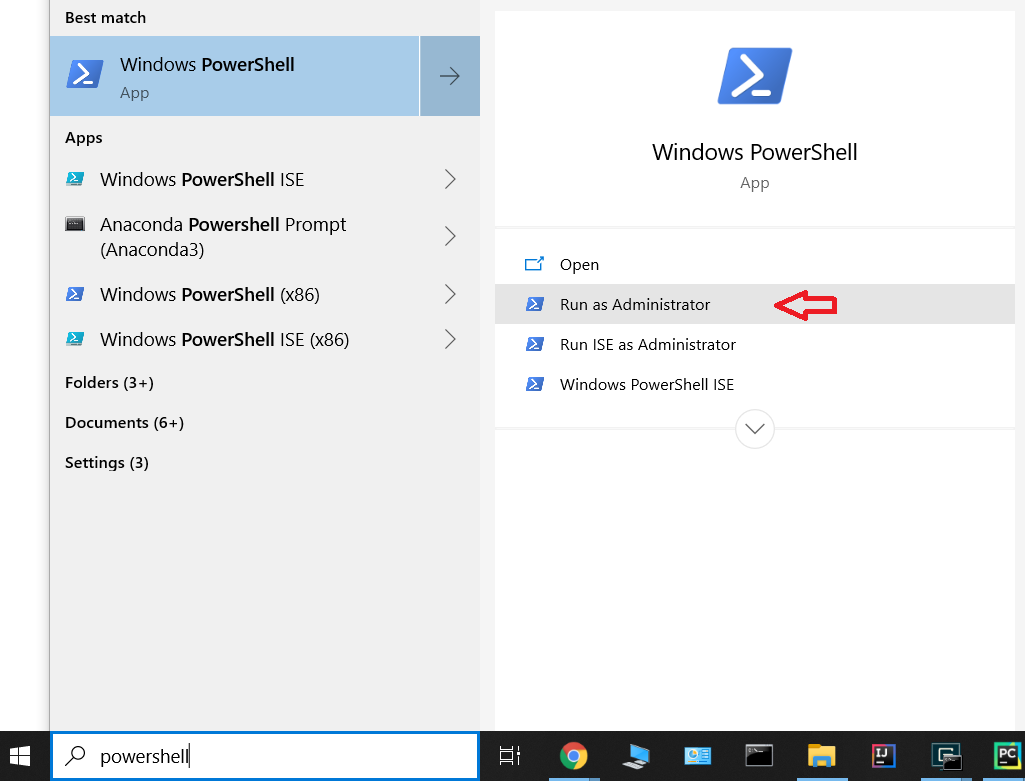Open File Explorer from the taskbar
Image resolution: width=1025 pixels, height=782 pixels.
tap(821, 756)
